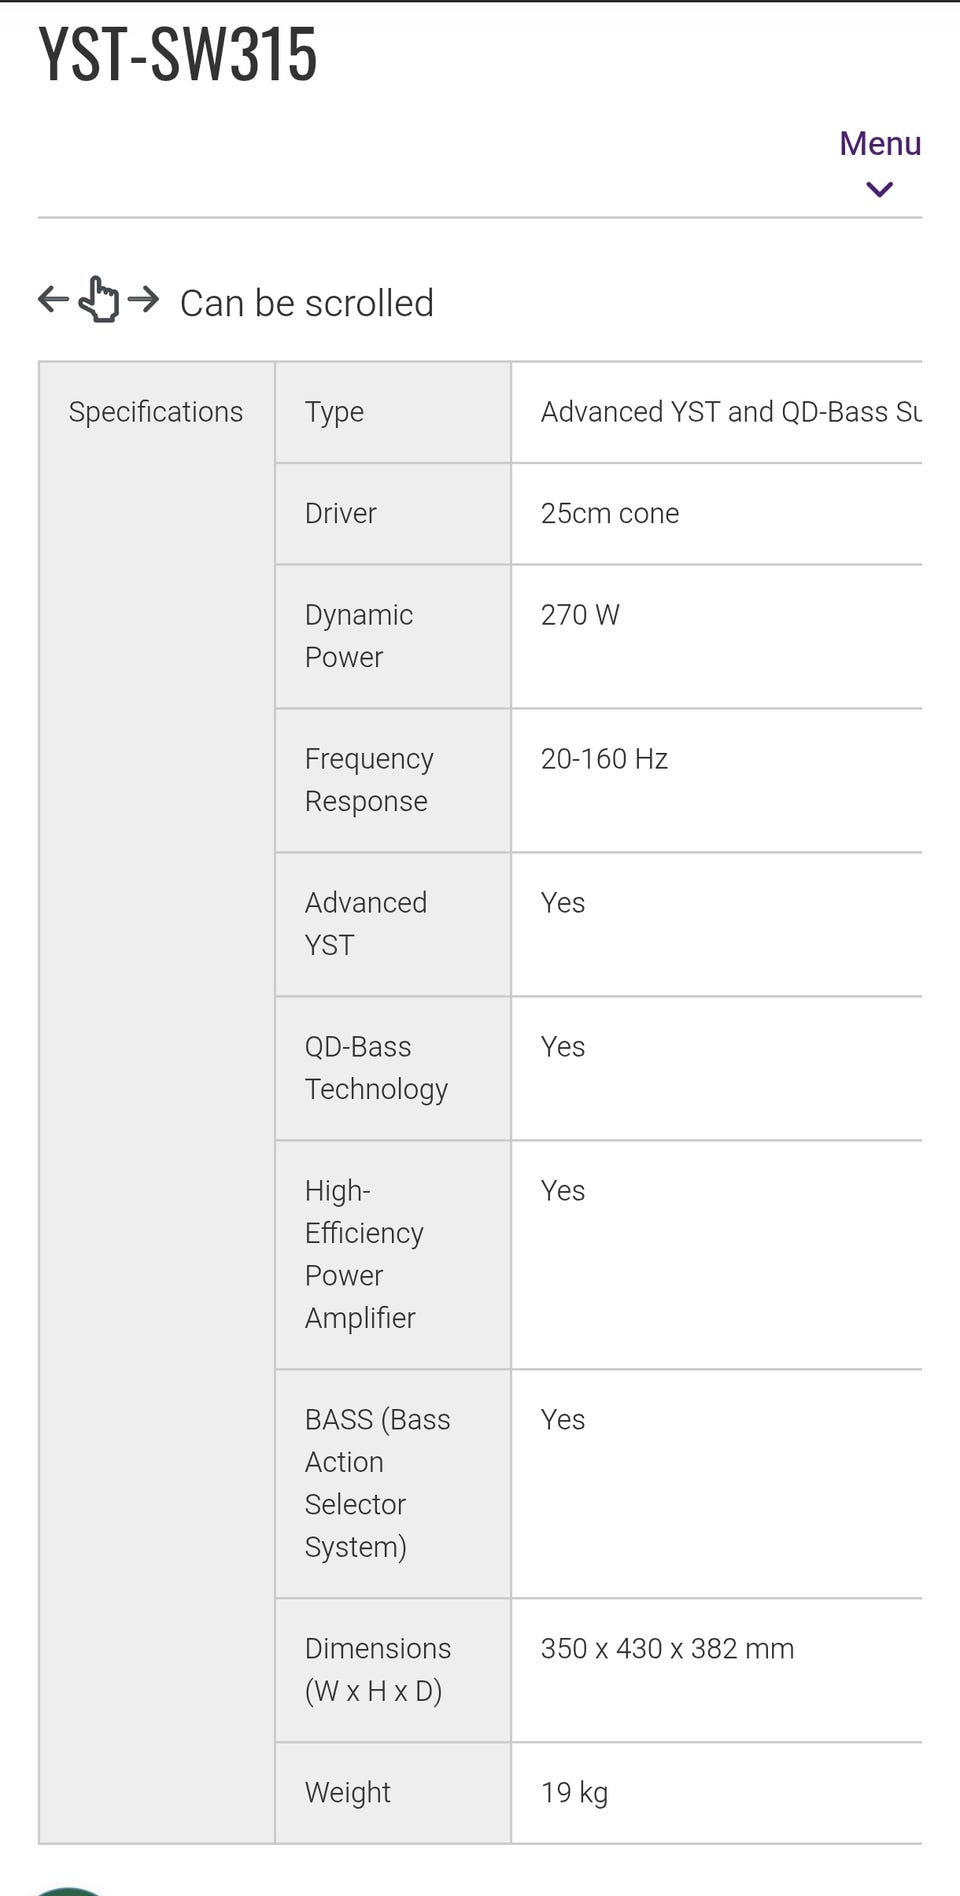Tap the hand pointer scroll icon
Viewport: 960px width, 1896px height.
[x=99, y=299]
